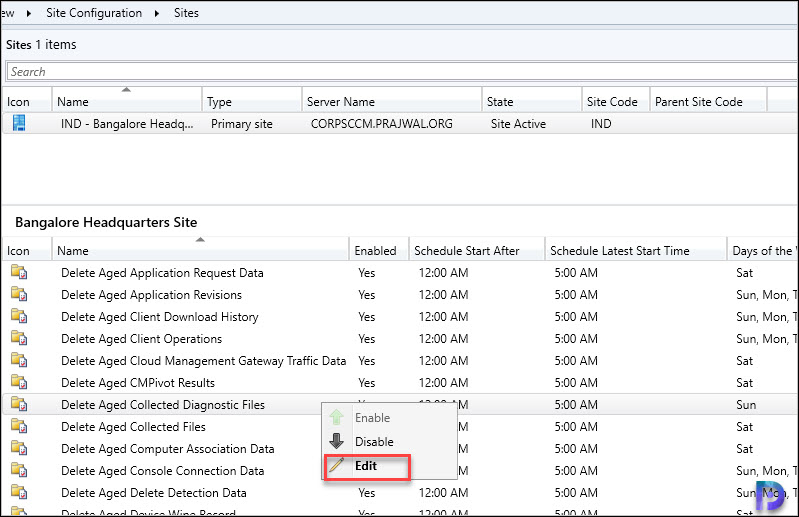This screenshot has width=799, height=517.
Task: Open the Site Configuration breadcrumb
Action: [x=94, y=13]
